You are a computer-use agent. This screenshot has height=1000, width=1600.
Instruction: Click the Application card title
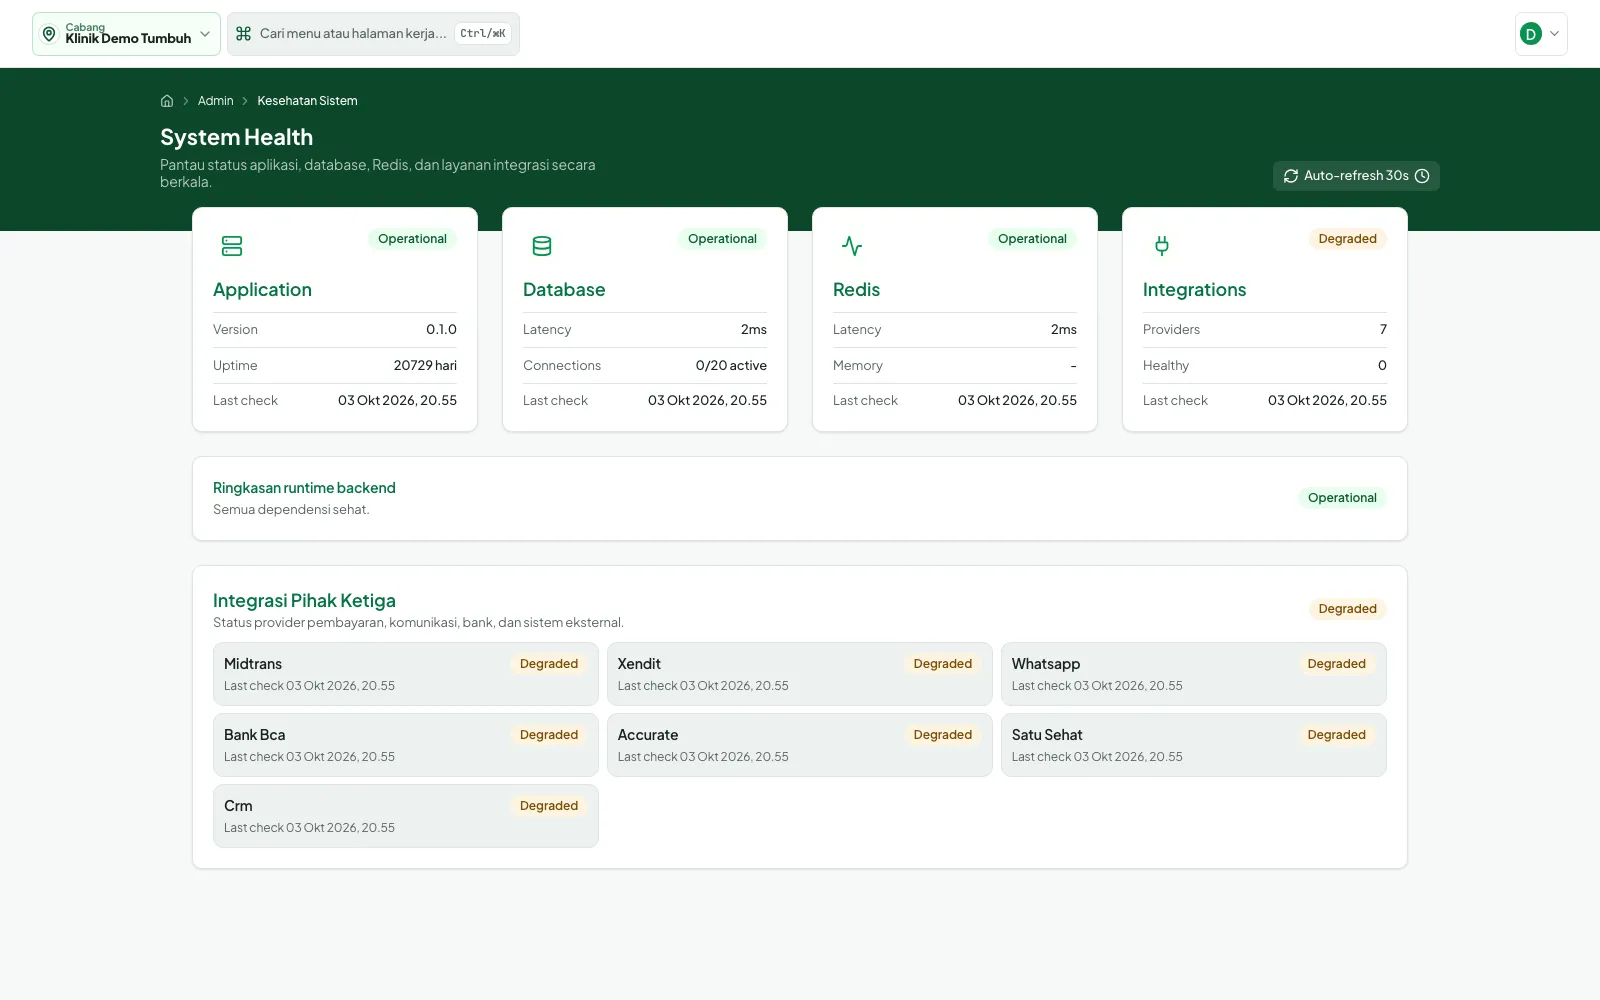coord(262,290)
